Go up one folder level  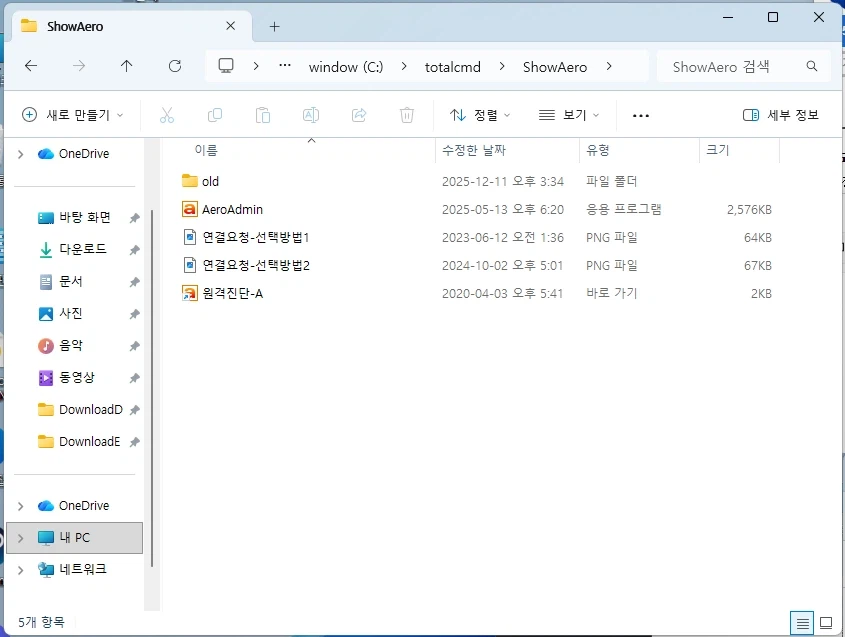click(126, 66)
